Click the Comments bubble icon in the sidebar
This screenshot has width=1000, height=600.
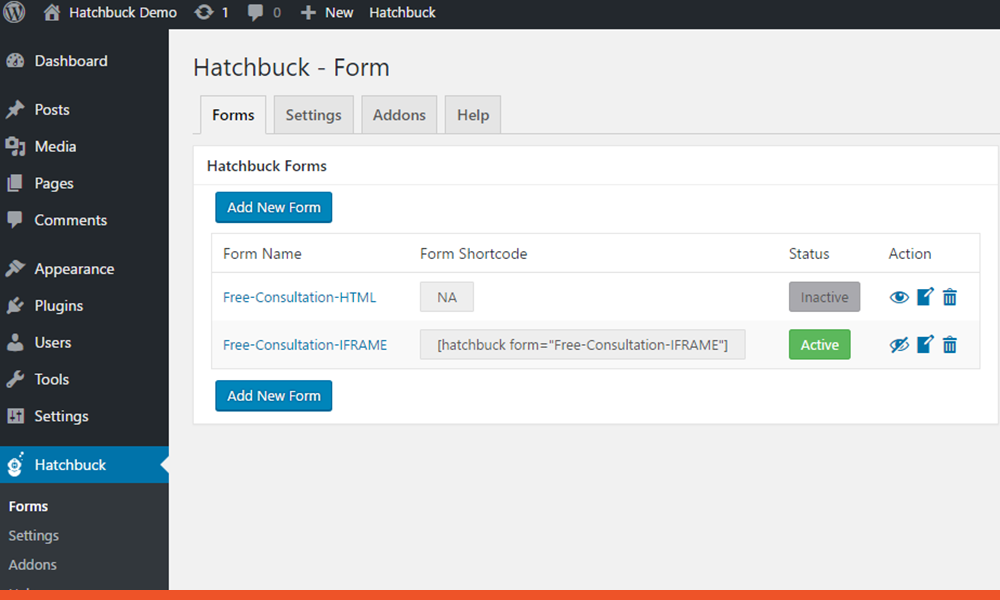click(x=15, y=220)
